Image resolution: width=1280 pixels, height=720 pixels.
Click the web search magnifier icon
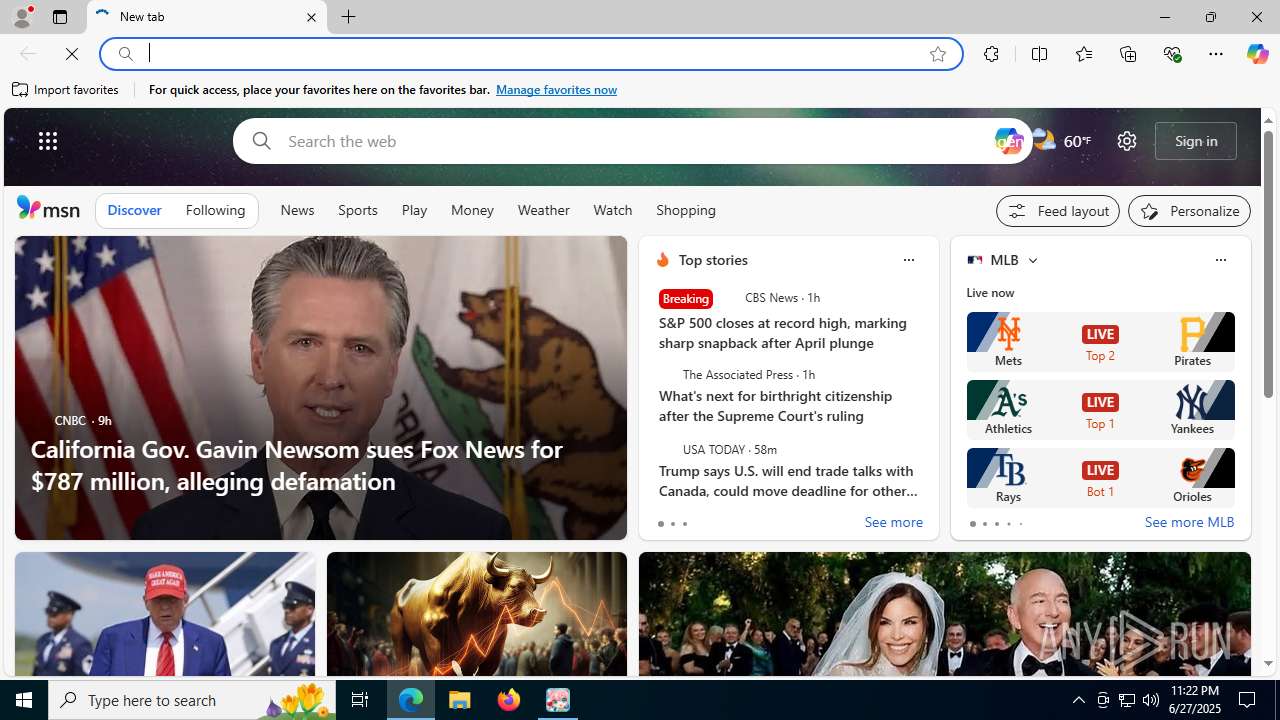point(261,141)
